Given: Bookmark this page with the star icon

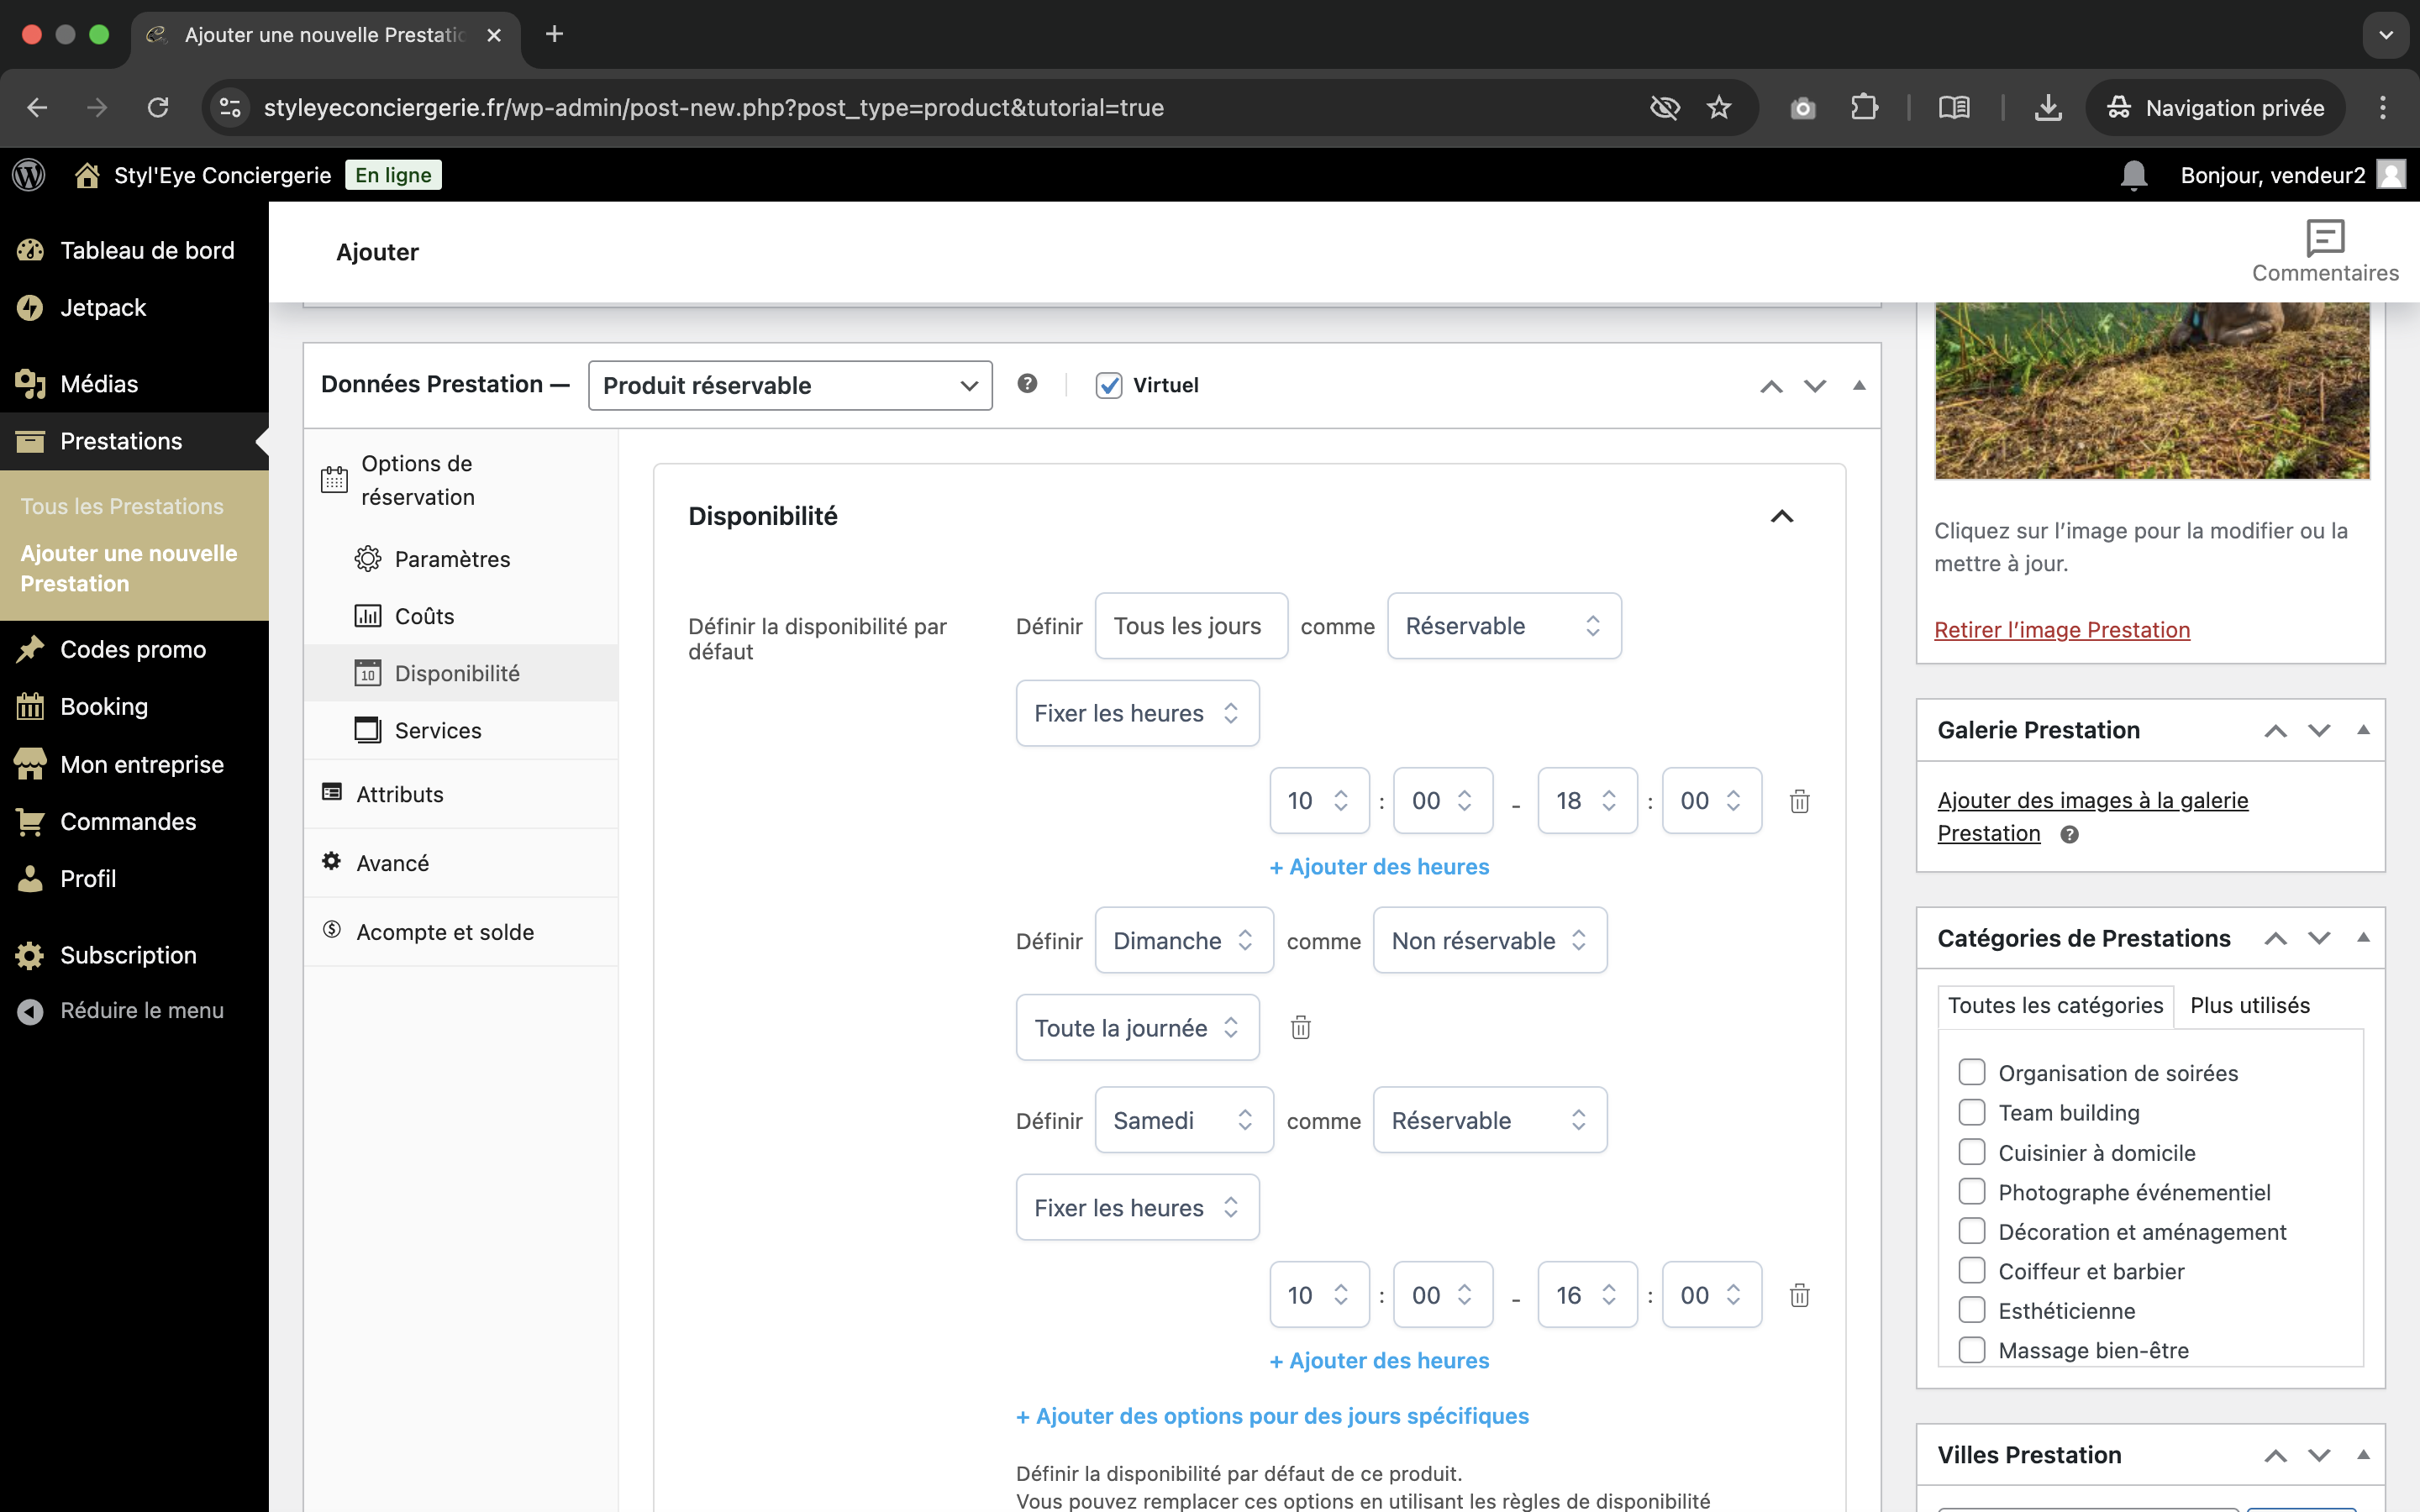Looking at the screenshot, I should tap(1718, 107).
